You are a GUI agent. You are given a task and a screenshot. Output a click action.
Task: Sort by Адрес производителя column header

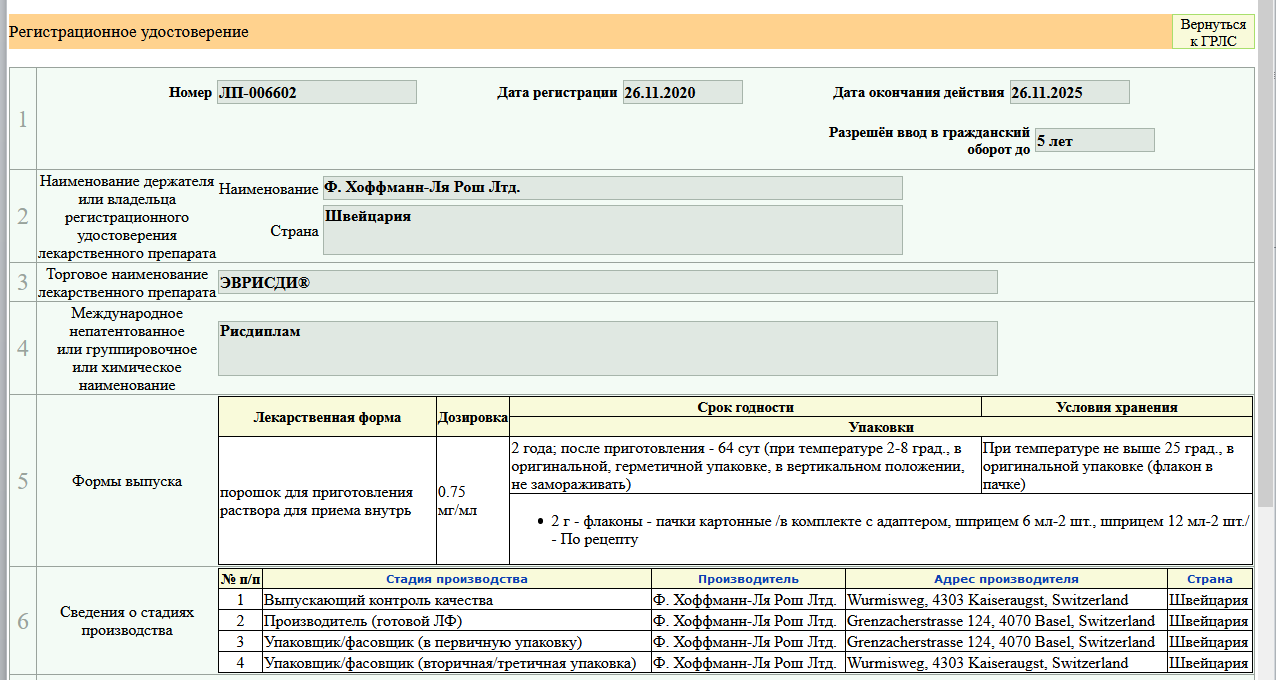[1006, 579]
